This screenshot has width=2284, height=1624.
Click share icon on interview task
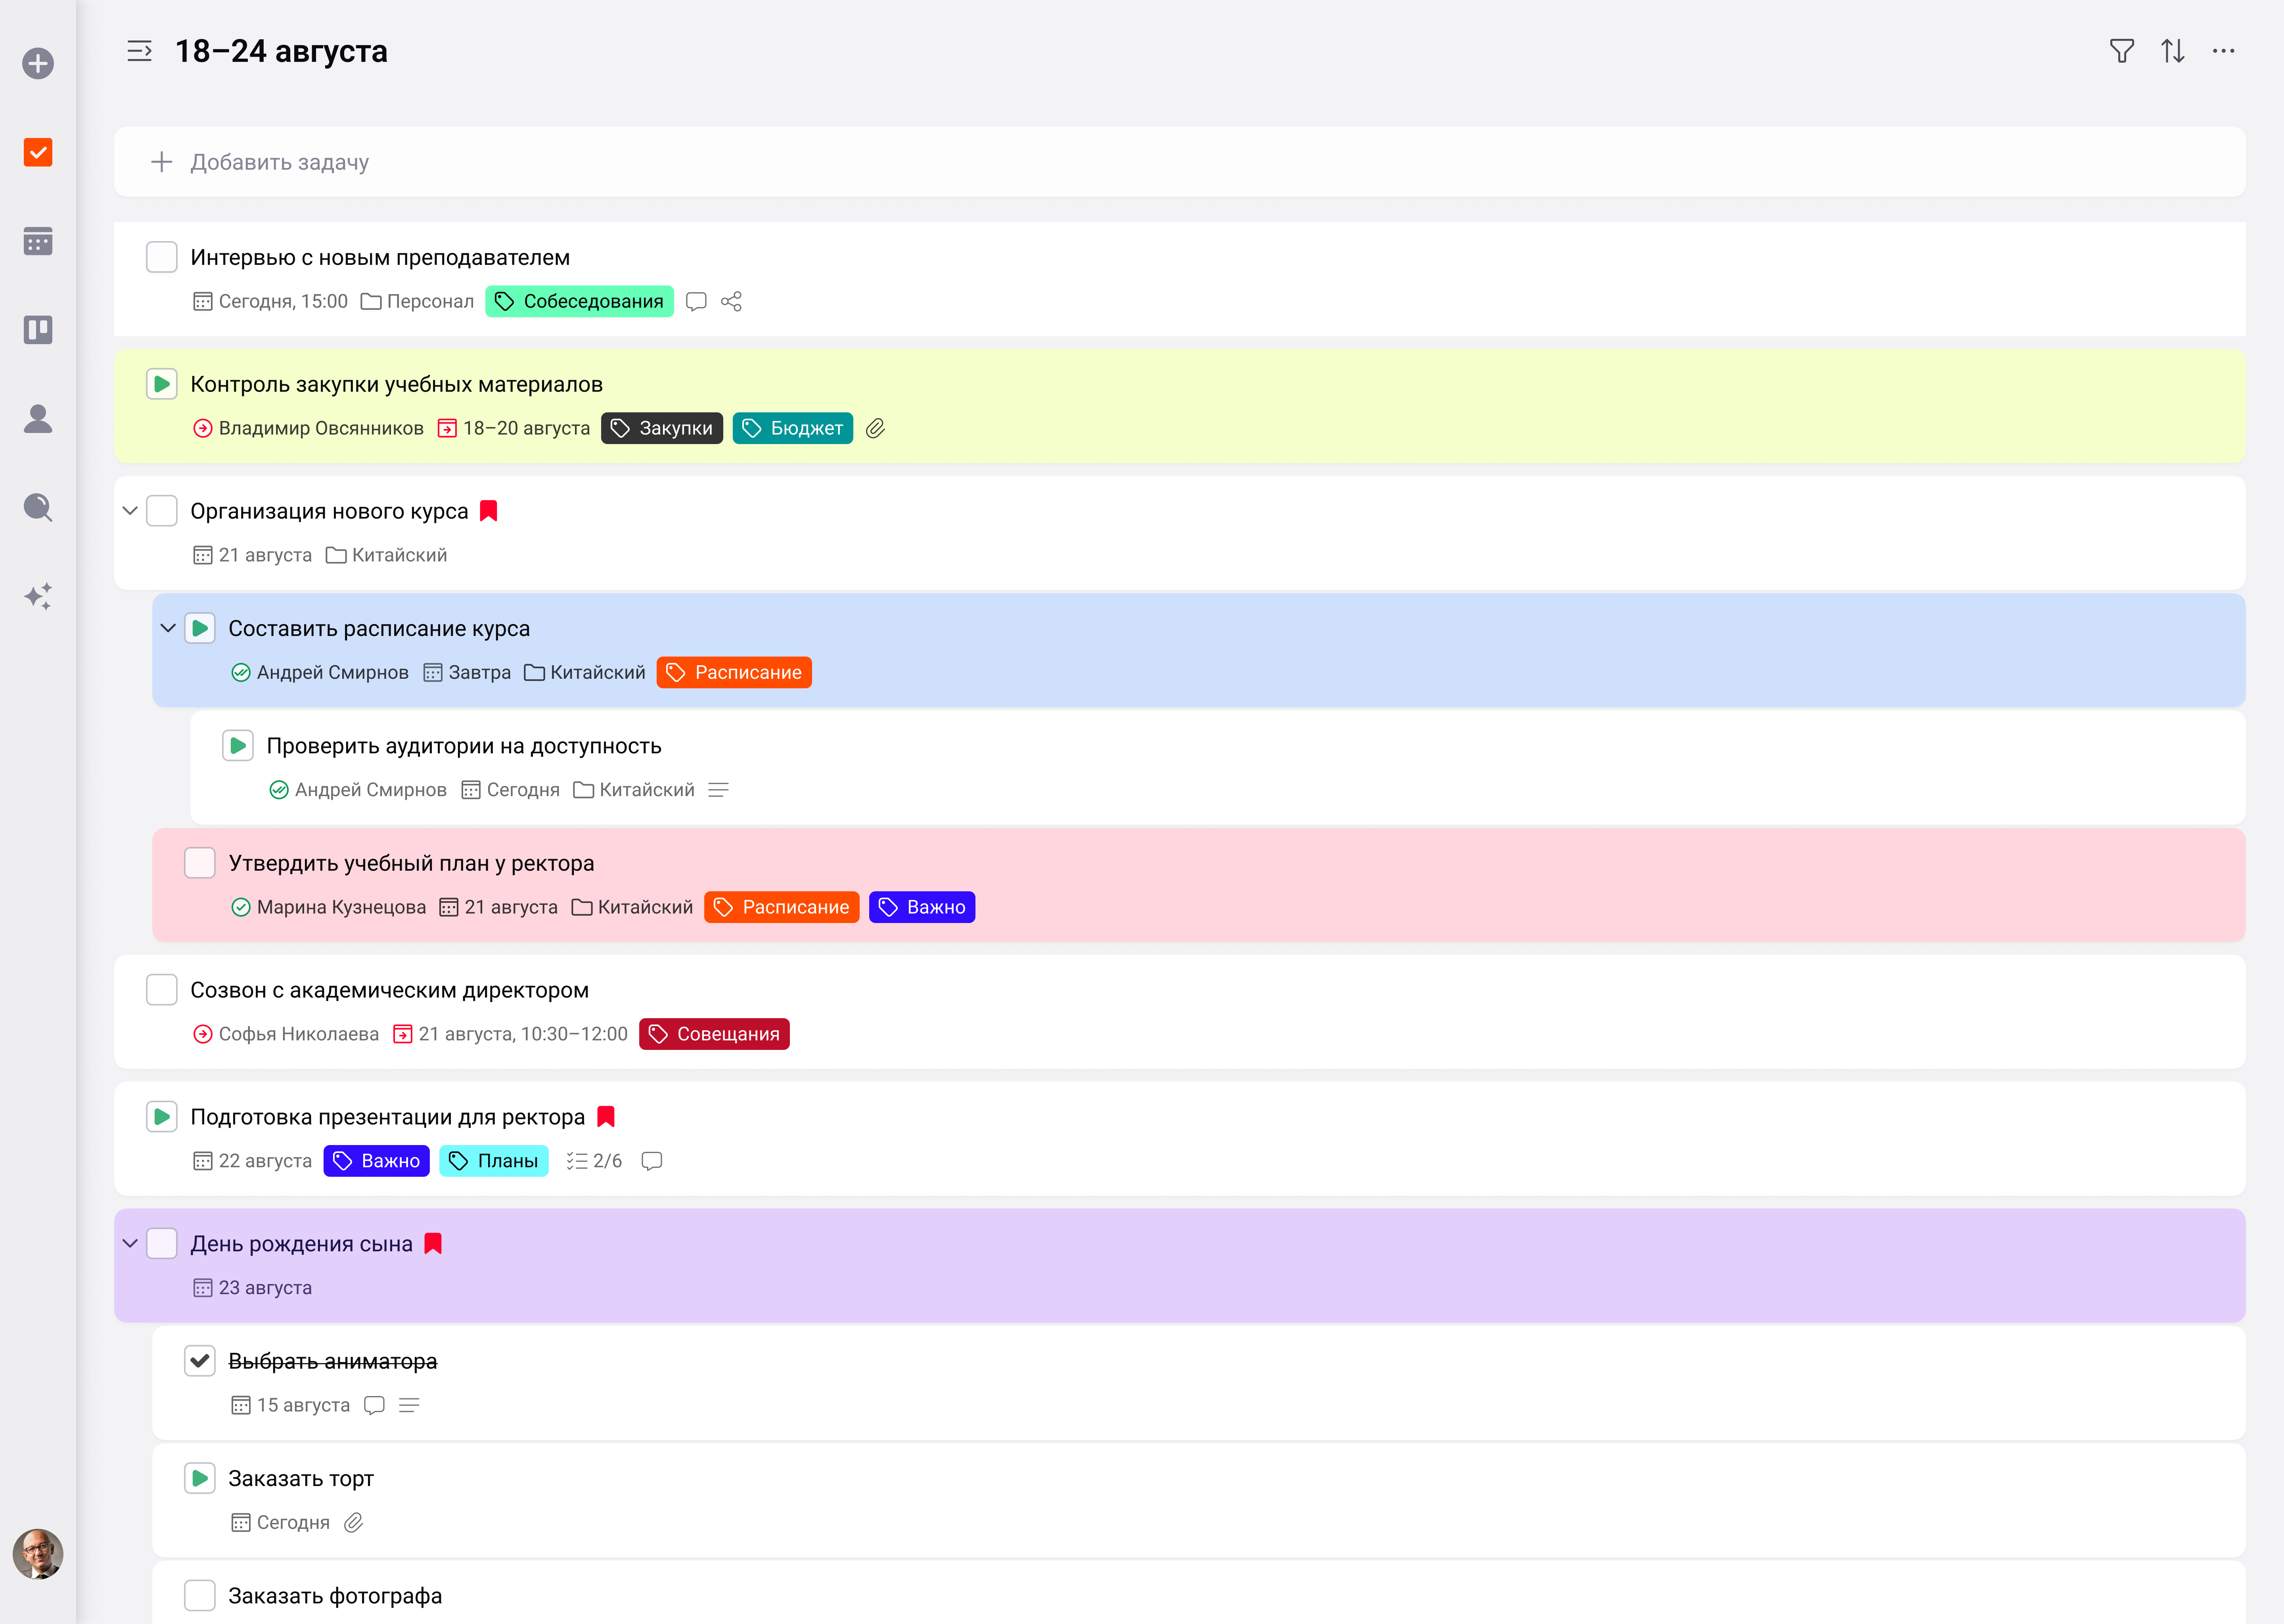731,301
